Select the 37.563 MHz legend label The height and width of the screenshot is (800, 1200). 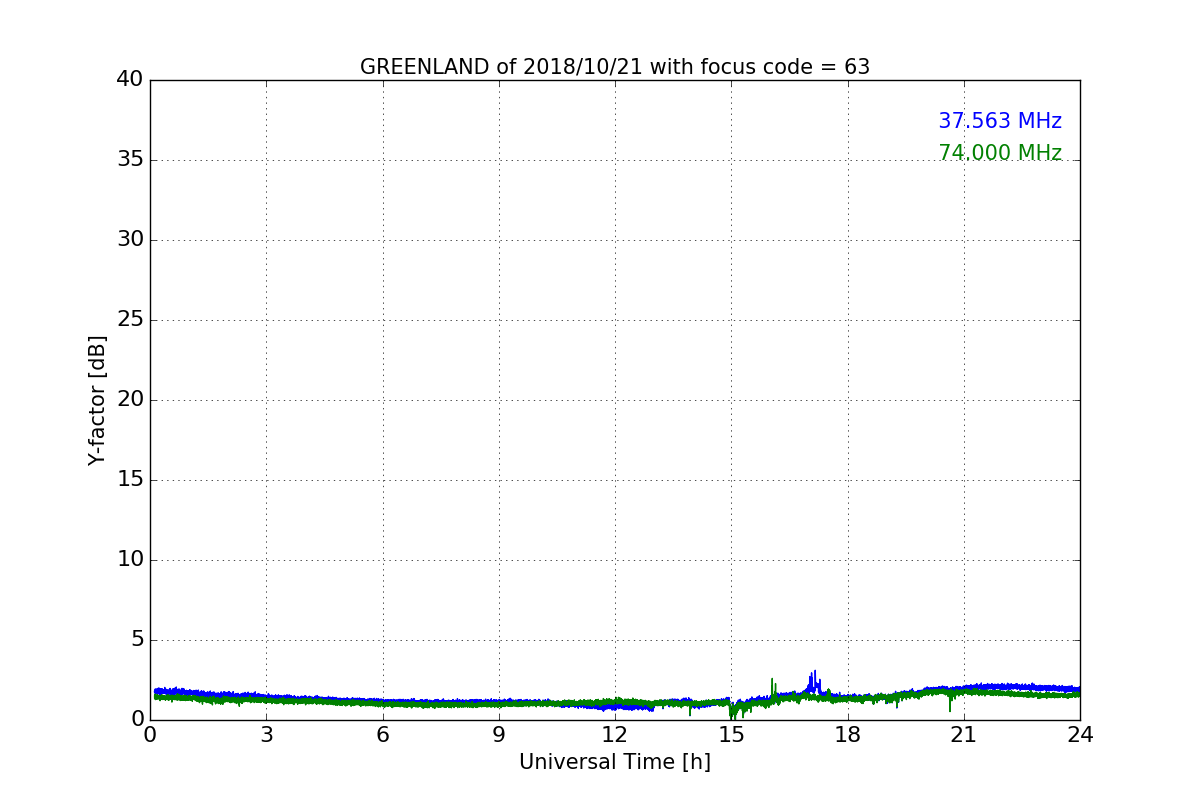1000,121
